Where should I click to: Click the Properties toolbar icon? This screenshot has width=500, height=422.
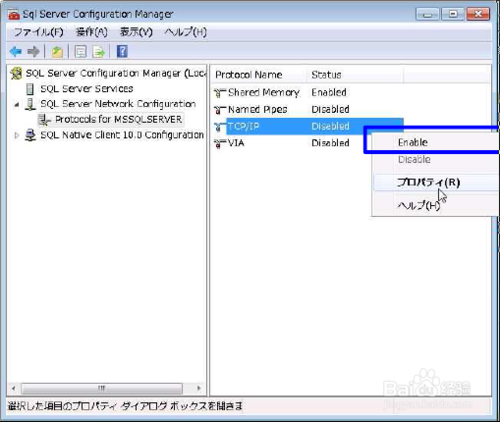(80, 52)
